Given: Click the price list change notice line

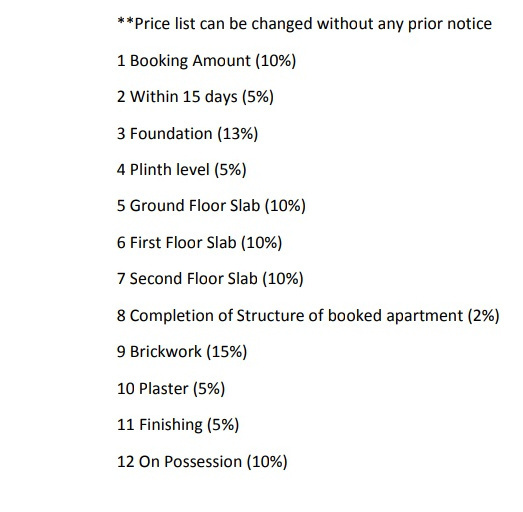Looking at the screenshot, I should (305, 24).
